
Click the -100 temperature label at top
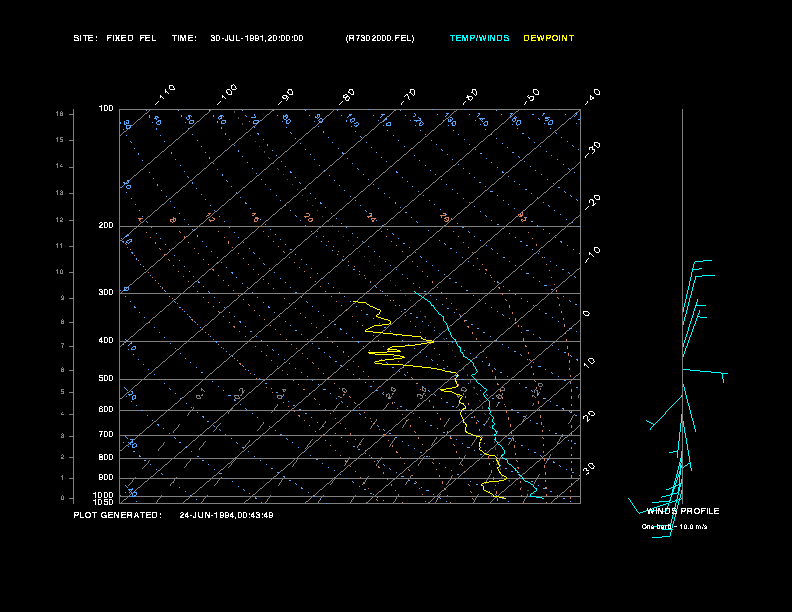(227, 95)
